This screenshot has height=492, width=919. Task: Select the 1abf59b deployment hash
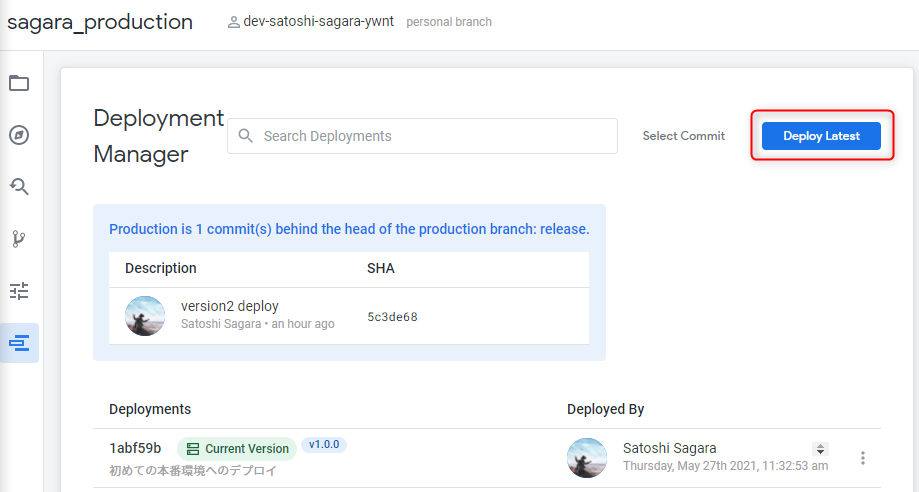click(135, 449)
